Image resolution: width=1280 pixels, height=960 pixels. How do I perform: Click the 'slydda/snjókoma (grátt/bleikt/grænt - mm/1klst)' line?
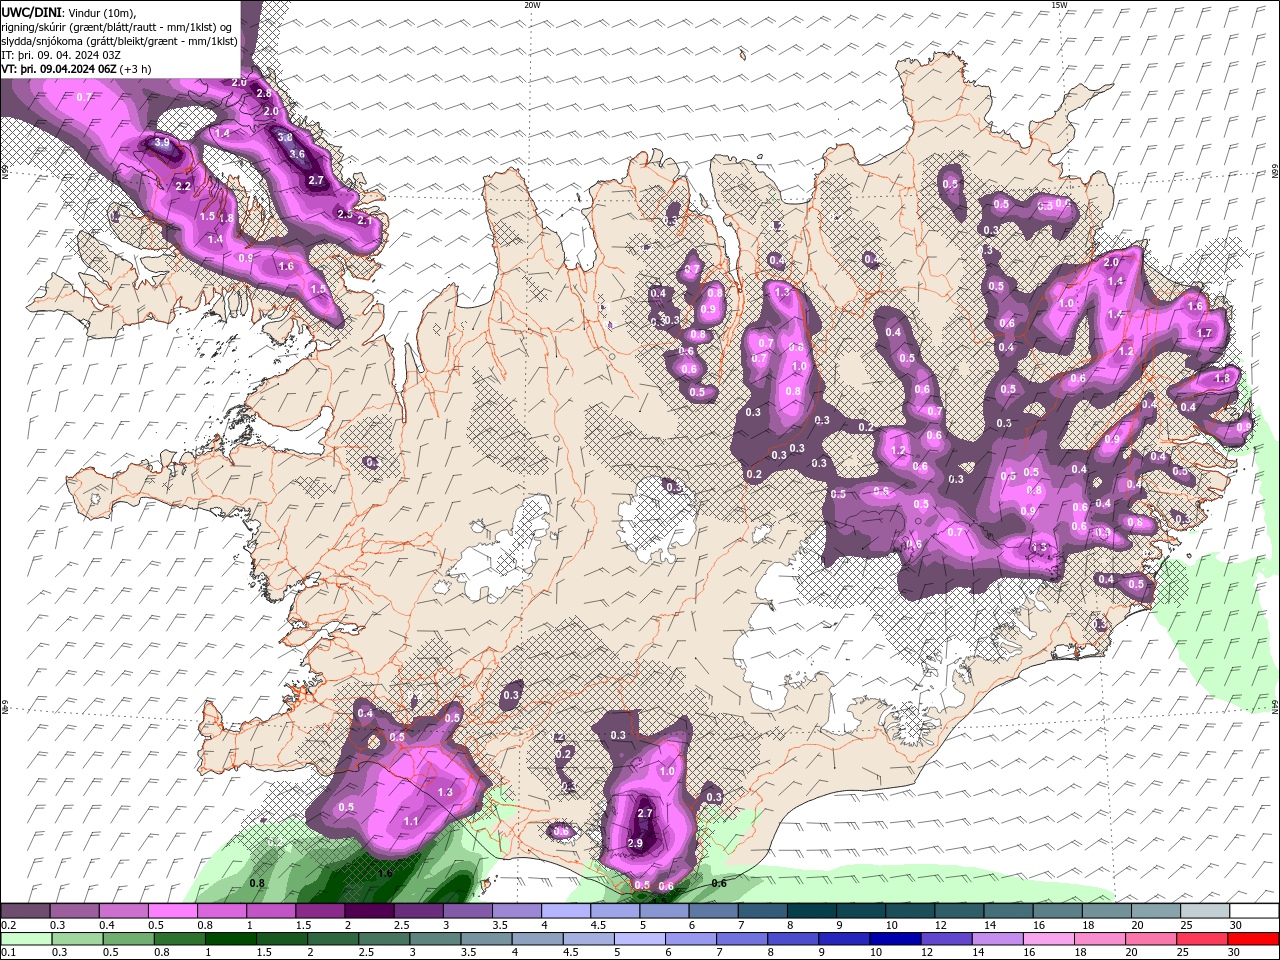[120, 41]
